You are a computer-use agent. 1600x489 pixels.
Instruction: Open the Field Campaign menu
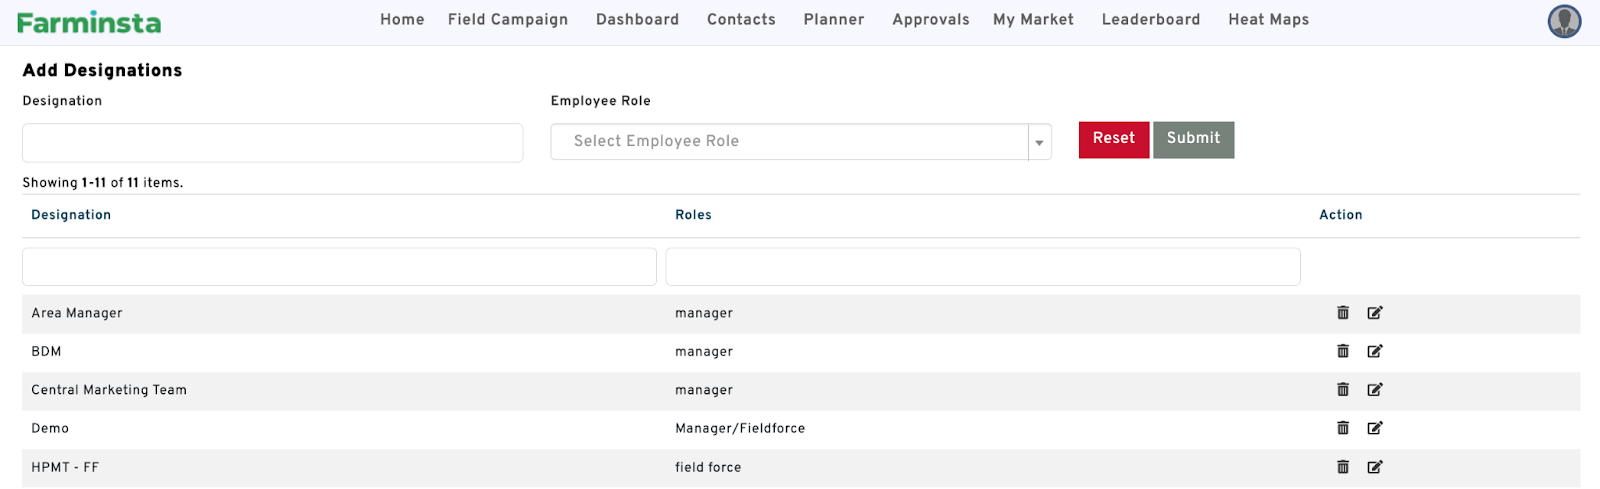[x=508, y=20]
